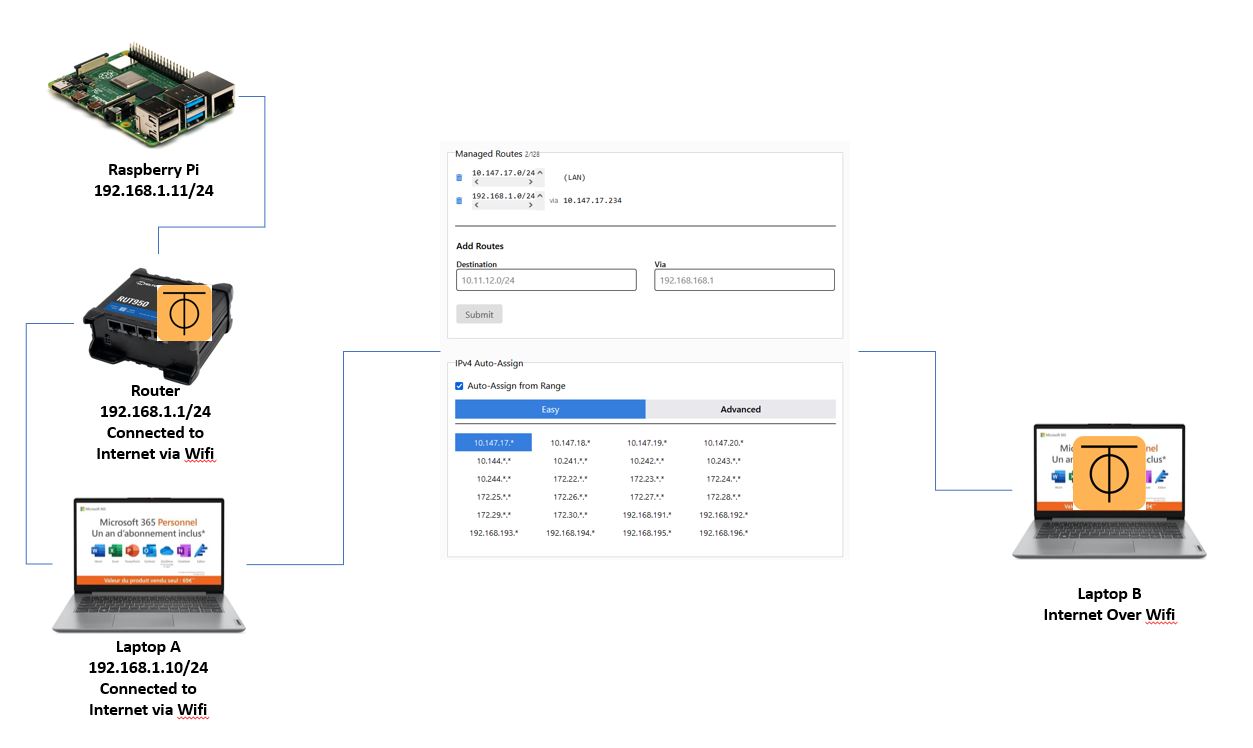Enable Auto-Assign from Range checkbox
Screen dimensions: 1253x748
pos(459,386)
